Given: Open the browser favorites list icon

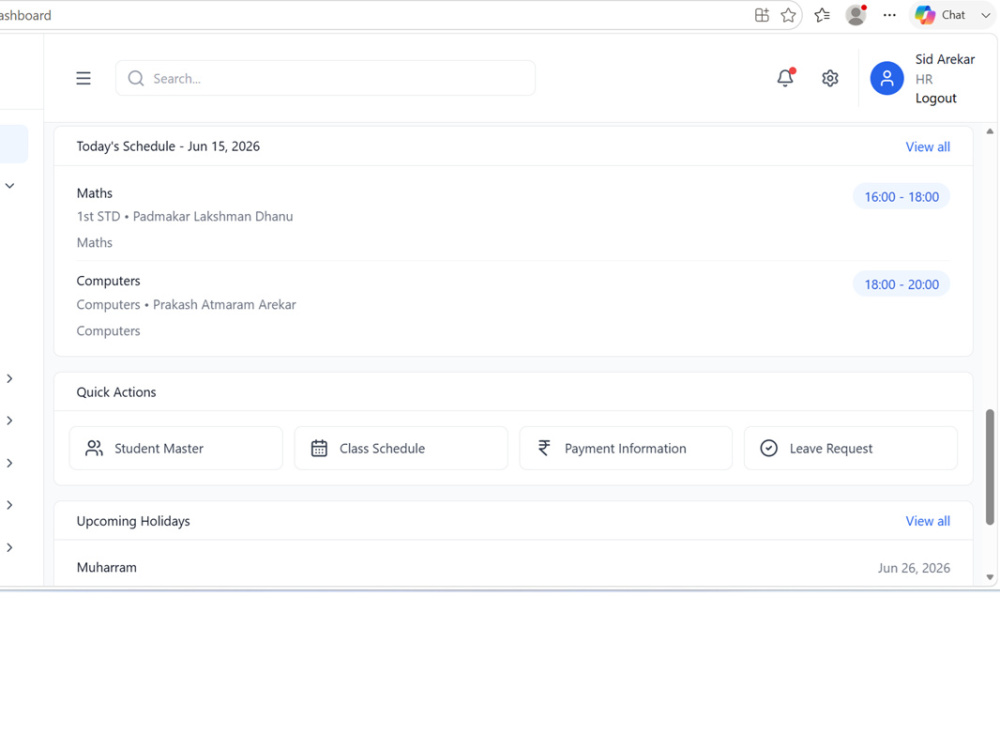Looking at the screenshot, I should [x=822, y=15].
